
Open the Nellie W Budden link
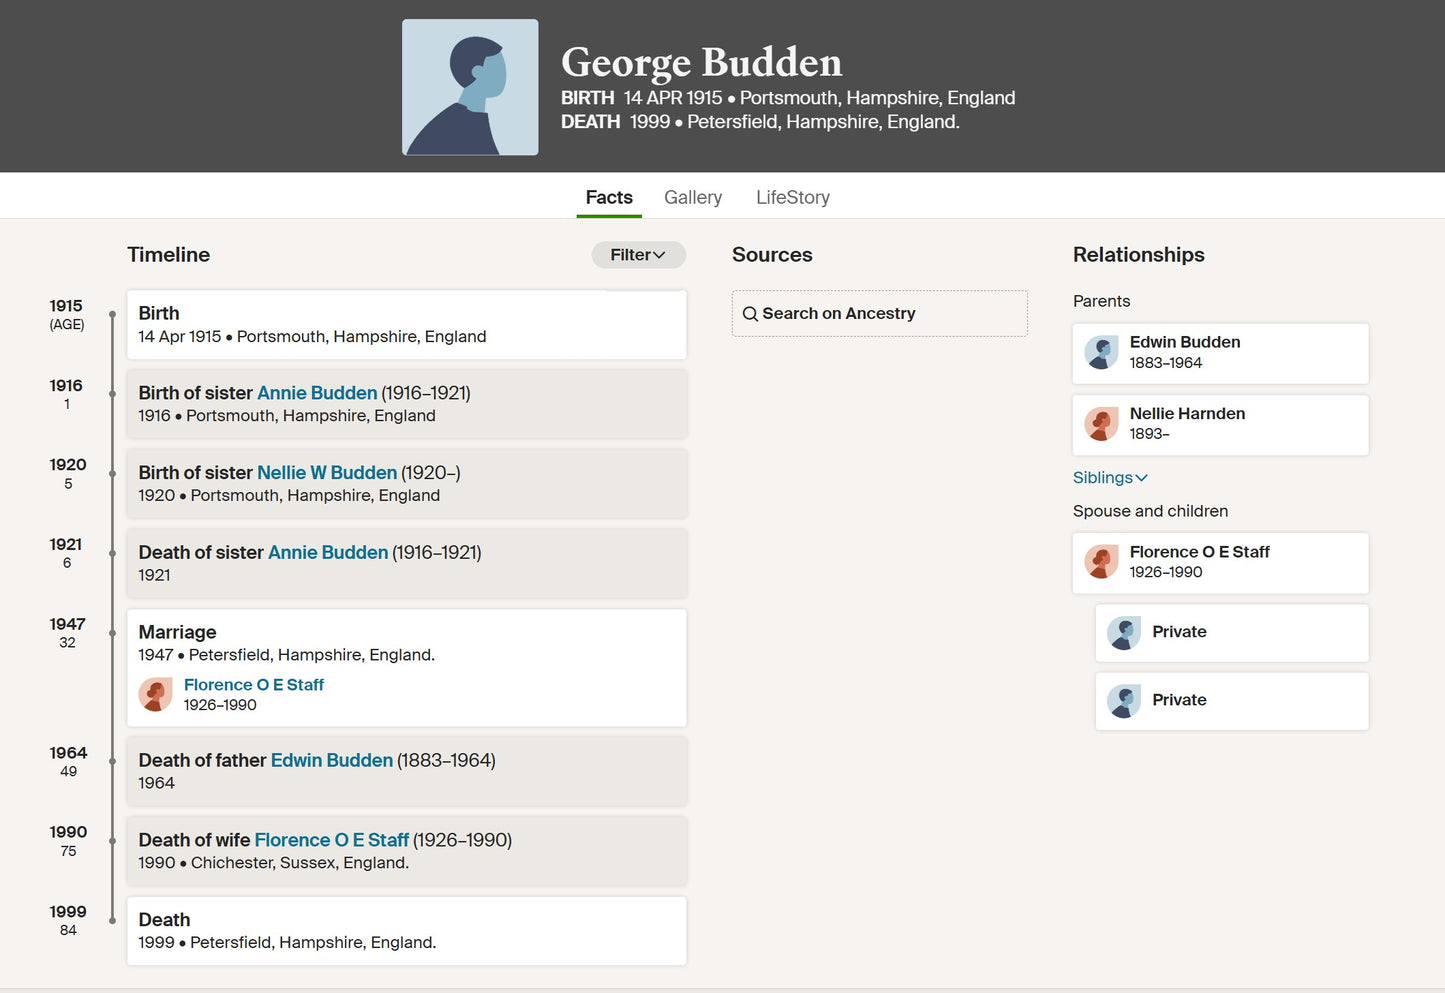327,473
